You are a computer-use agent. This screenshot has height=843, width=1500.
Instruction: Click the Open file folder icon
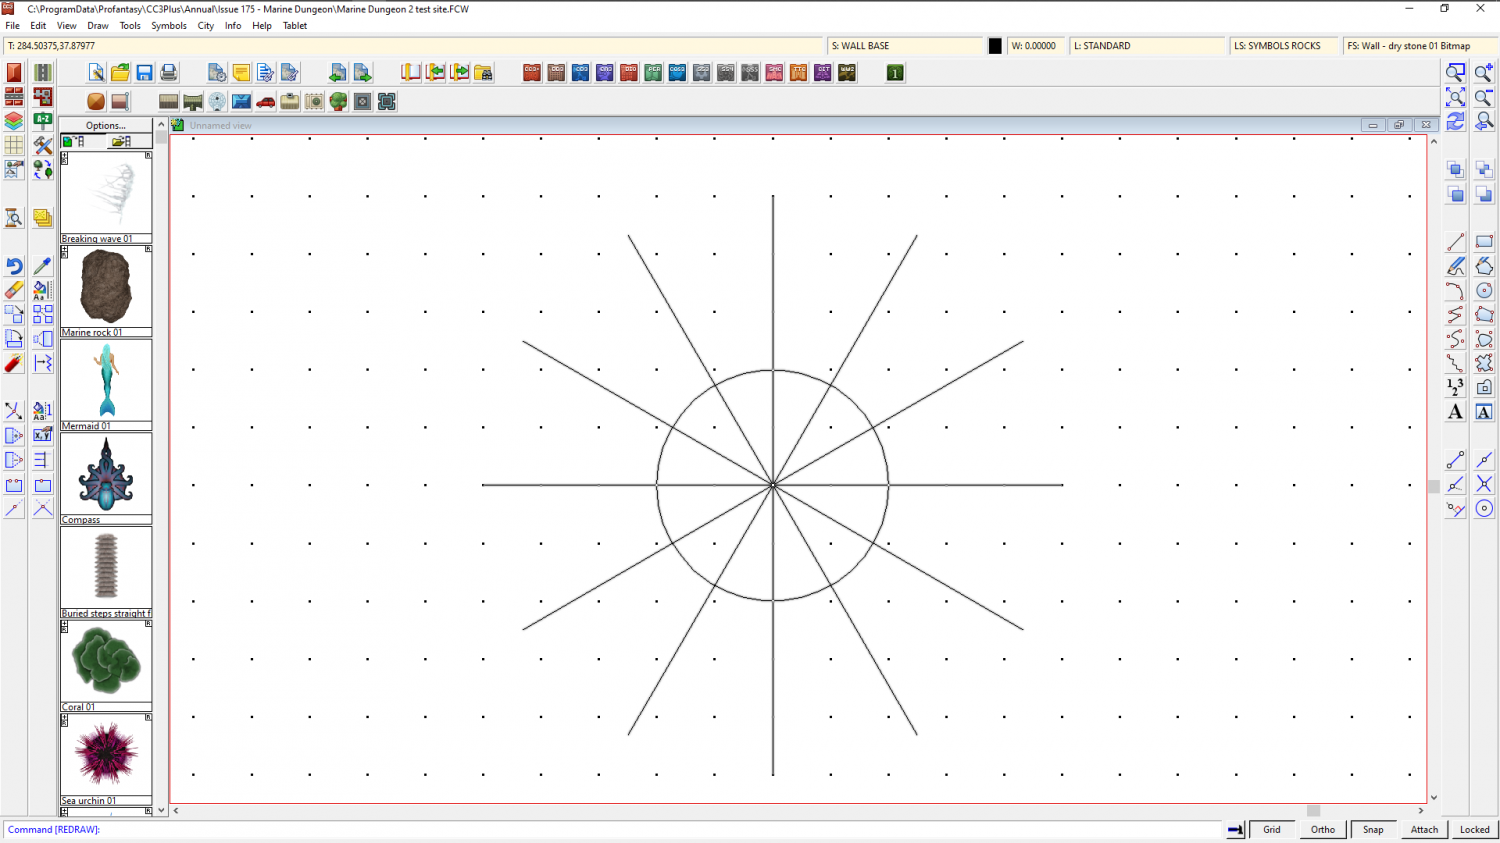pos(120,73)
